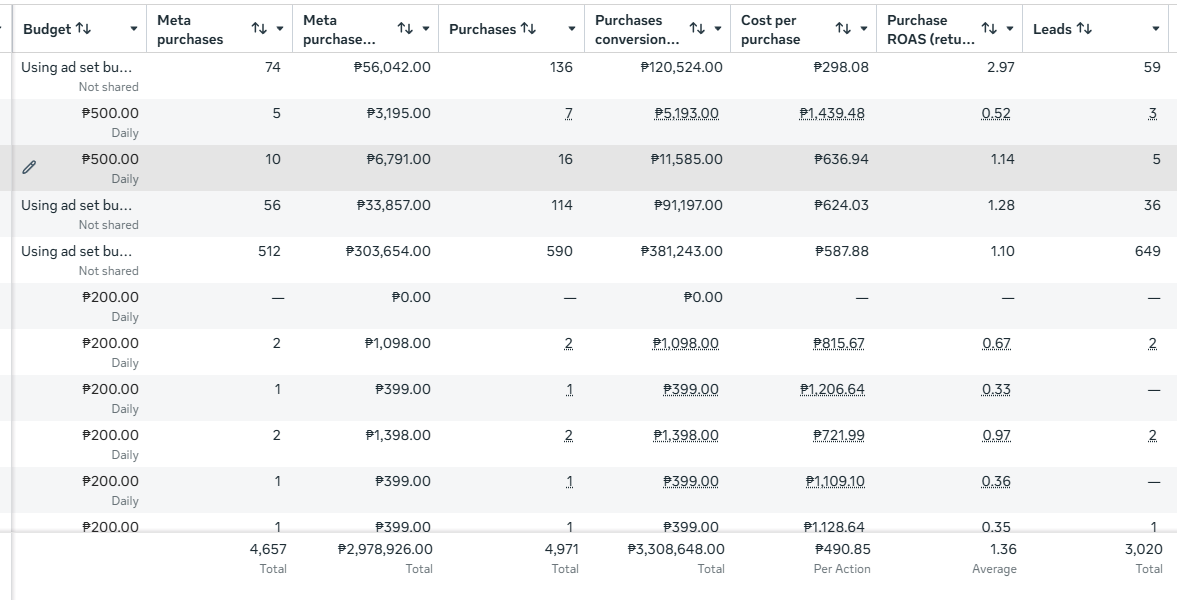1177x600 pixels.
Task: Select Leads value 59 cell
Action: [1152, 67]
